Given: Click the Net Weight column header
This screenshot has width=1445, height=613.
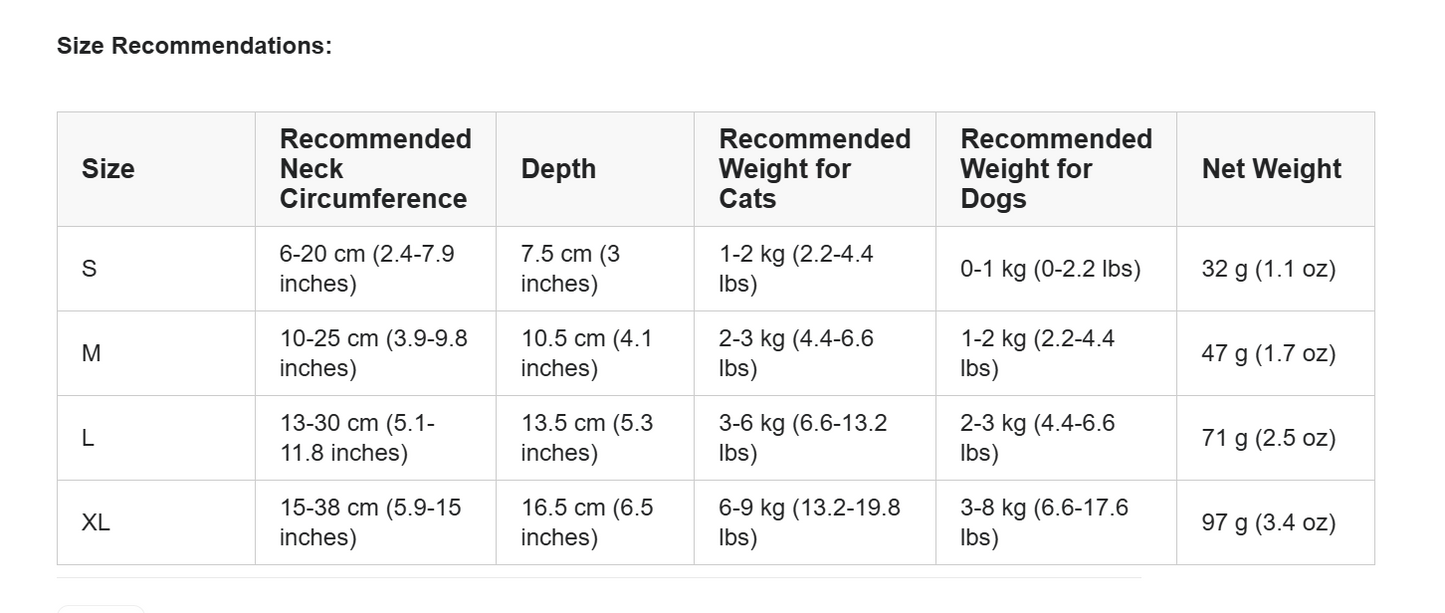Looking at the screenshot, I should tap(1271, 169).
